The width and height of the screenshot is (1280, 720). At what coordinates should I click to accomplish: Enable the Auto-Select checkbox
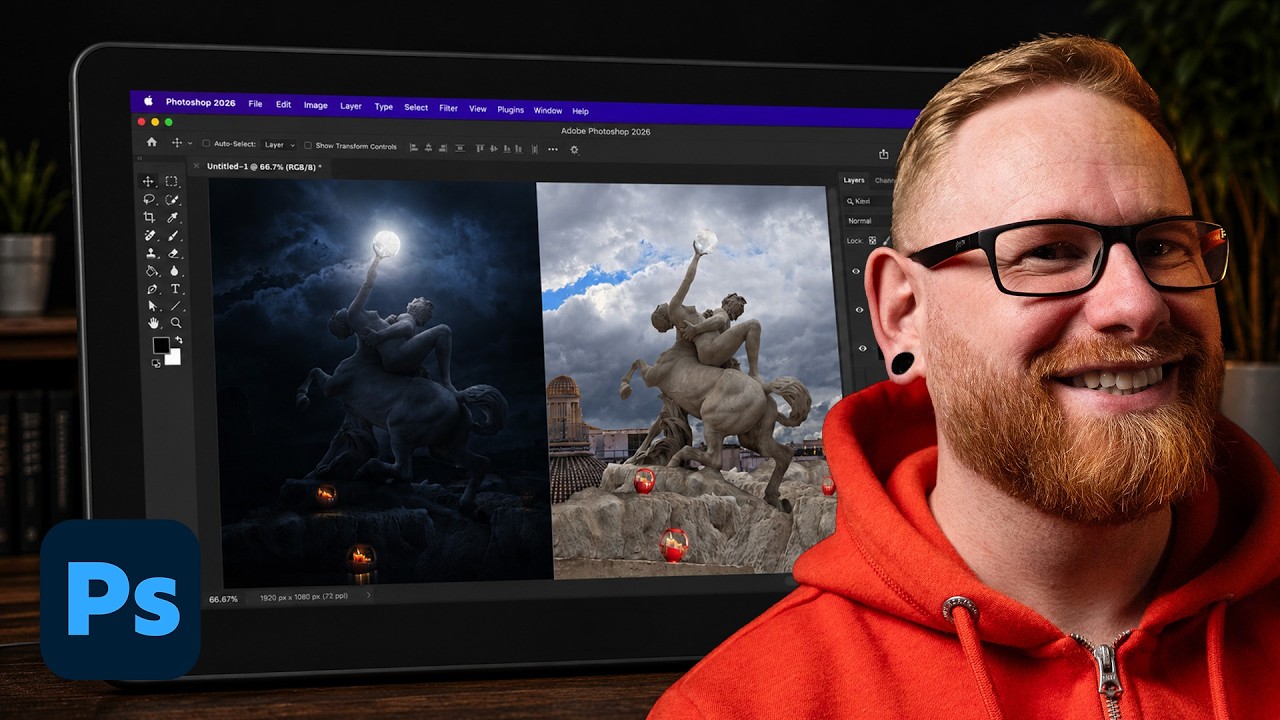206,144
